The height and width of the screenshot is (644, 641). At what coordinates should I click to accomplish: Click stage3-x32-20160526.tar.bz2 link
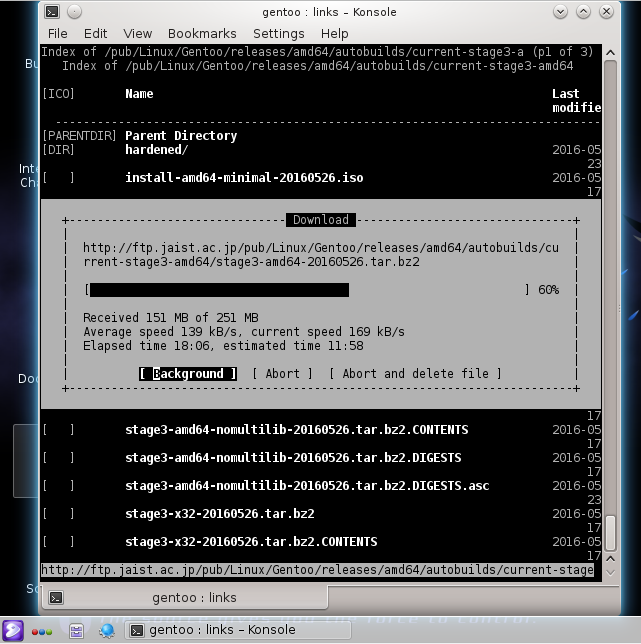click(220, 514)
